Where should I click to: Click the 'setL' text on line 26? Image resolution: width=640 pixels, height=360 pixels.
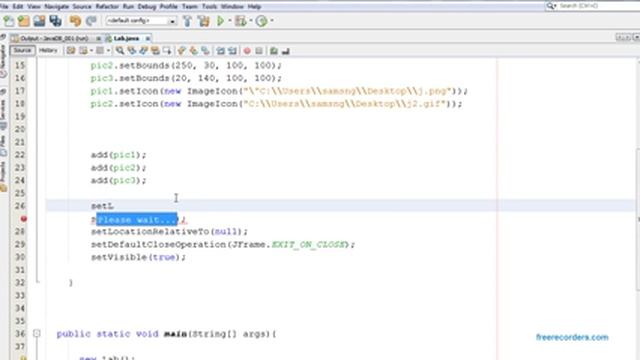pos(102,206)
